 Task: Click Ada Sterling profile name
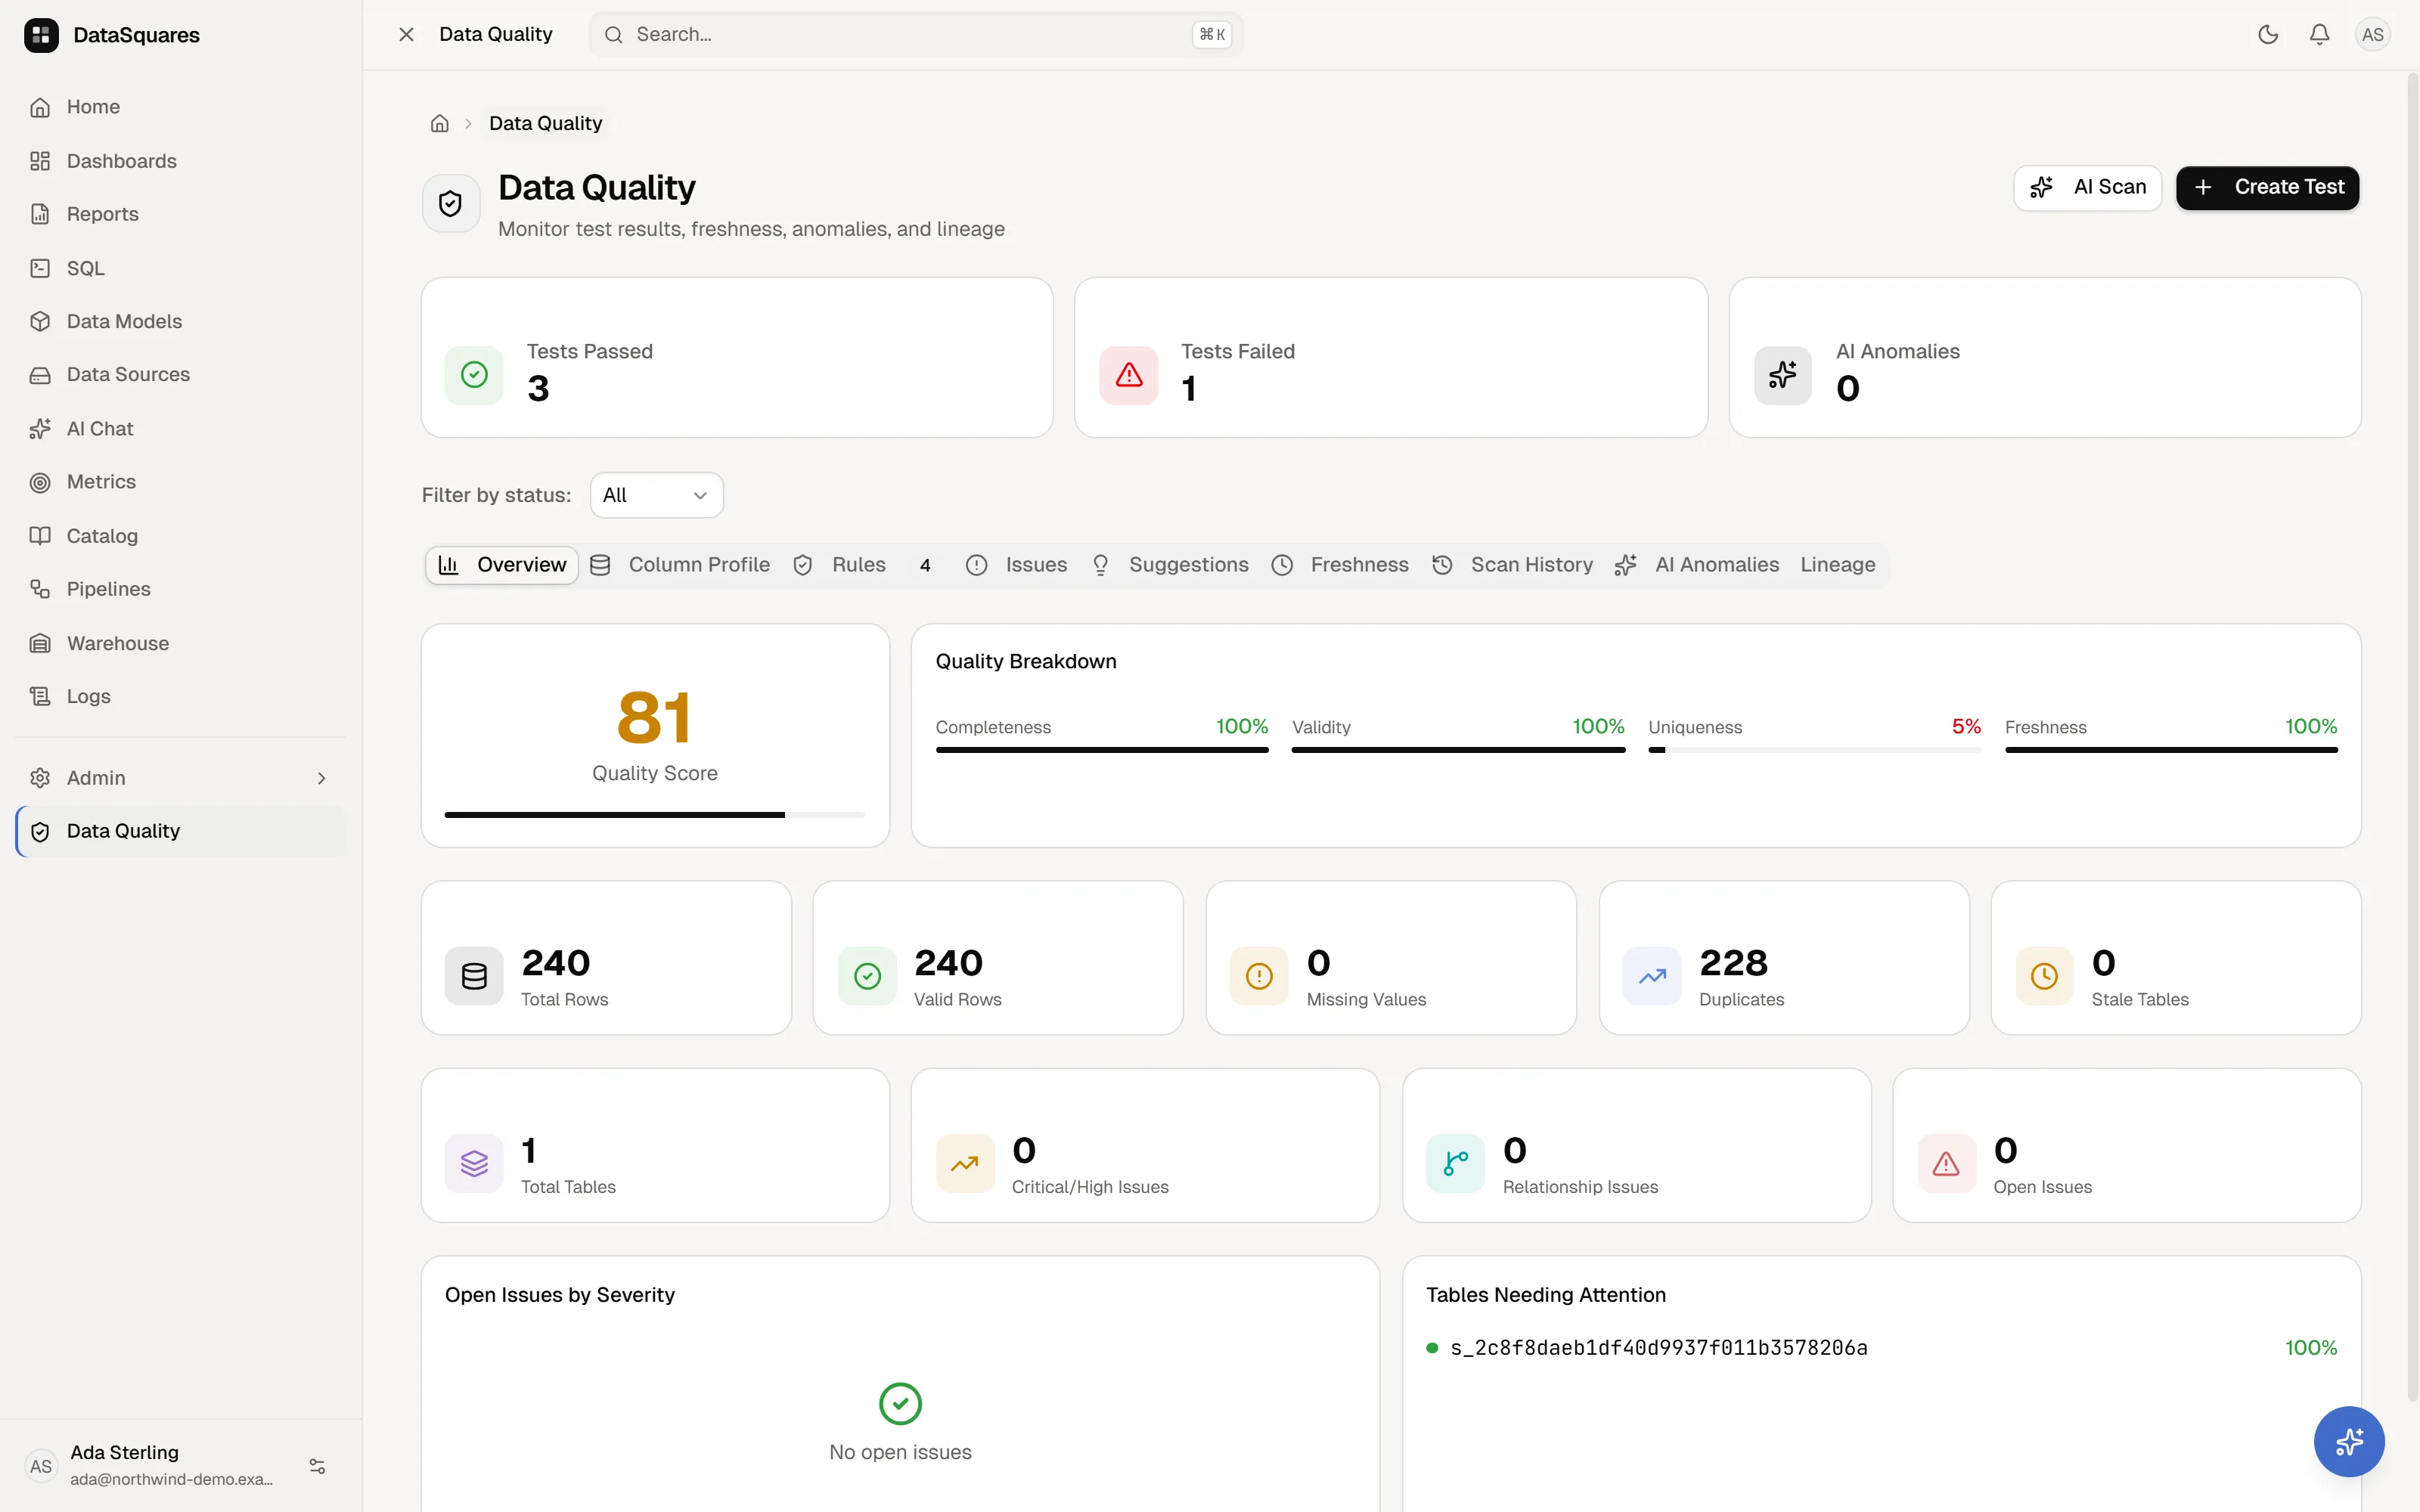click(124, 1452)
